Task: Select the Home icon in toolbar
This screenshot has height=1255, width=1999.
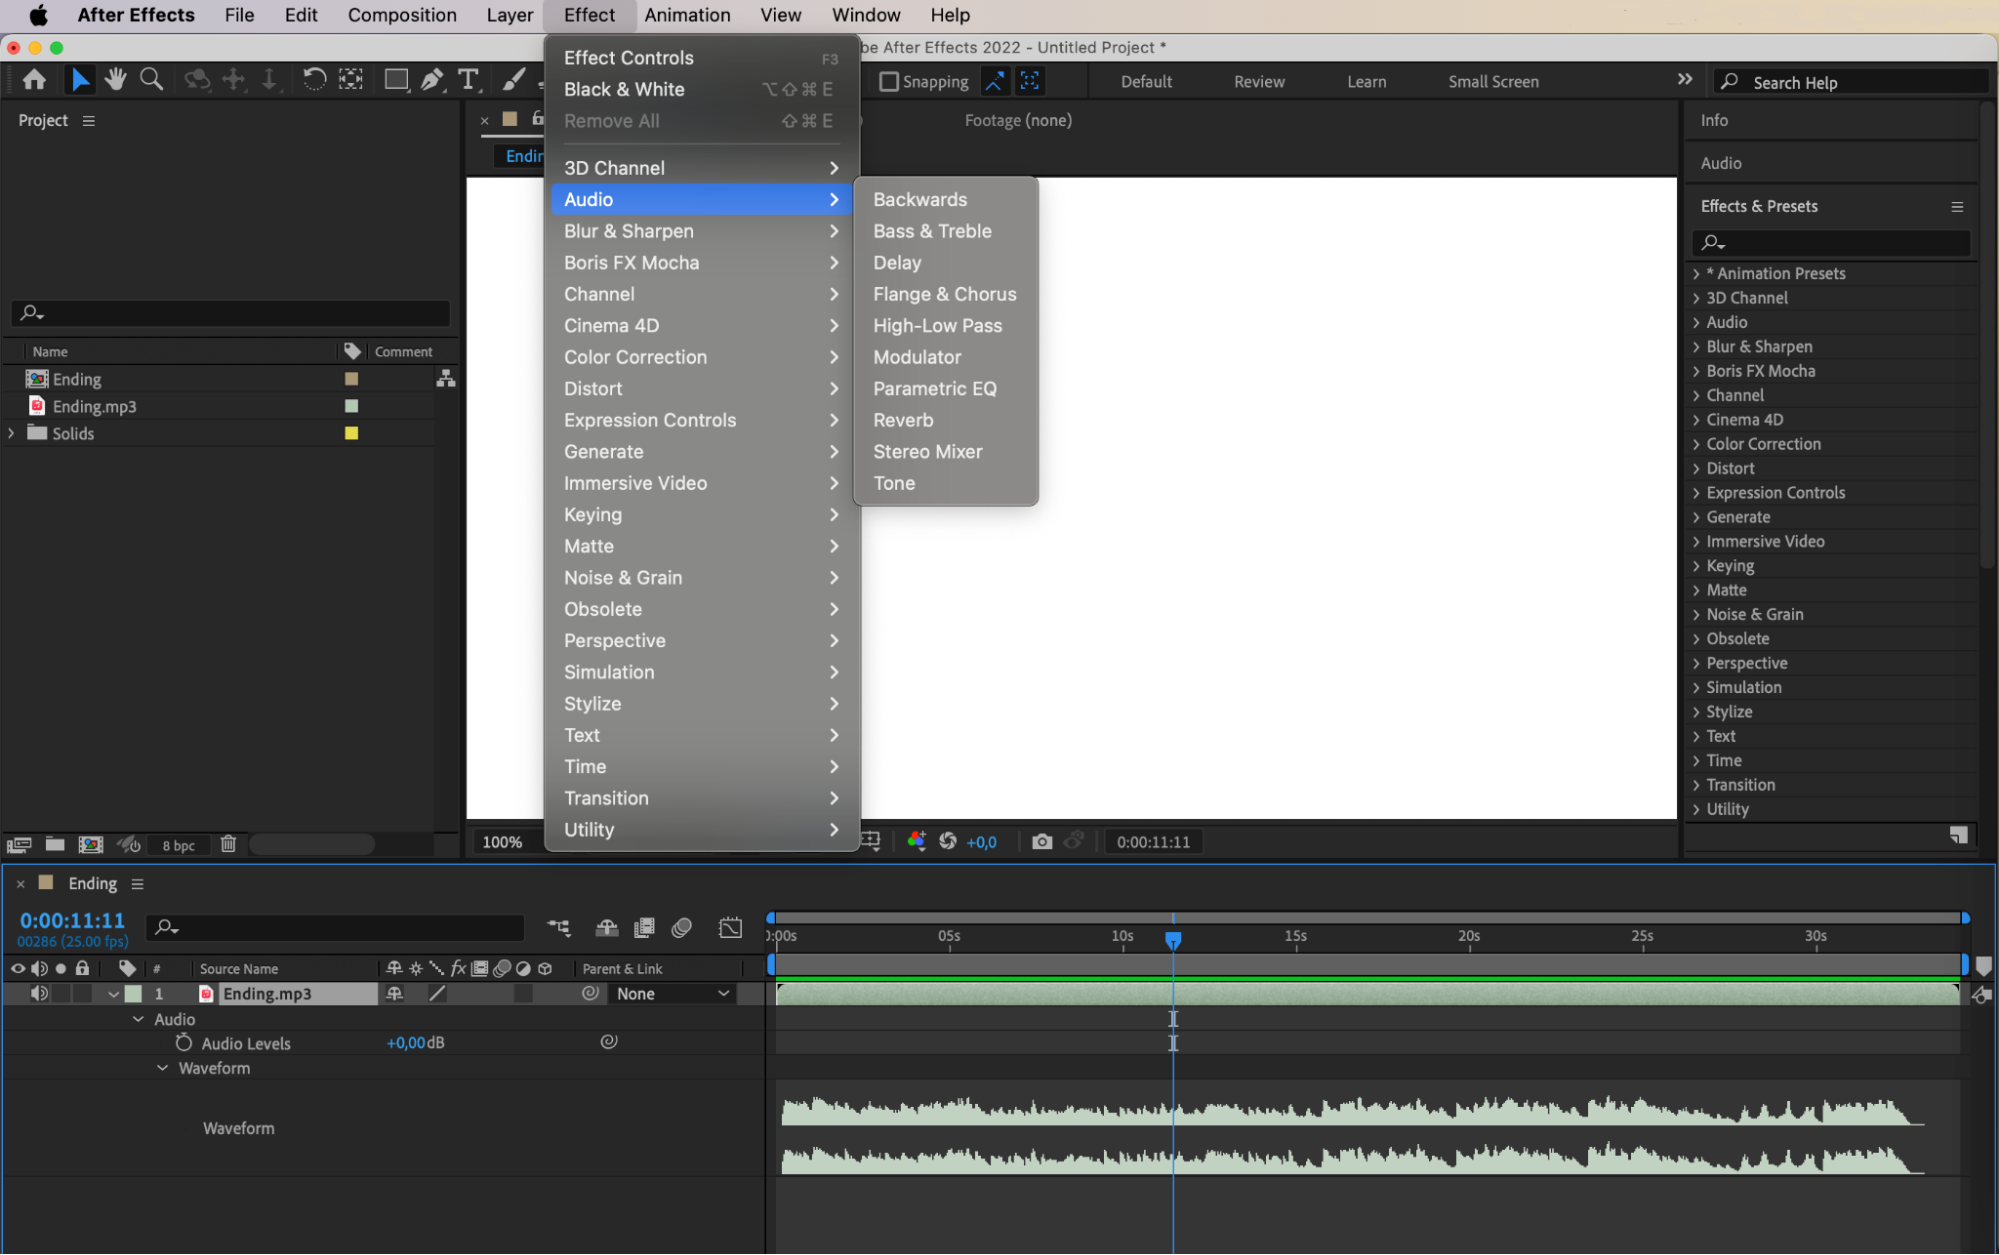Action: [34, 80]
